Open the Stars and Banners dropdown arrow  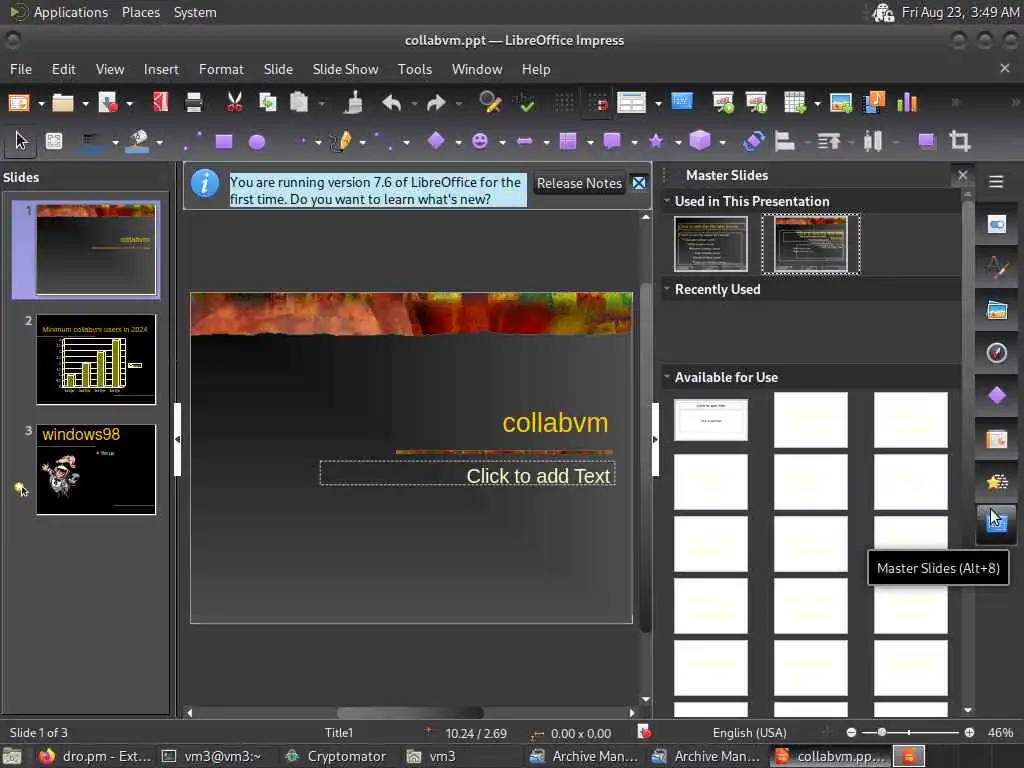[679, 142]
